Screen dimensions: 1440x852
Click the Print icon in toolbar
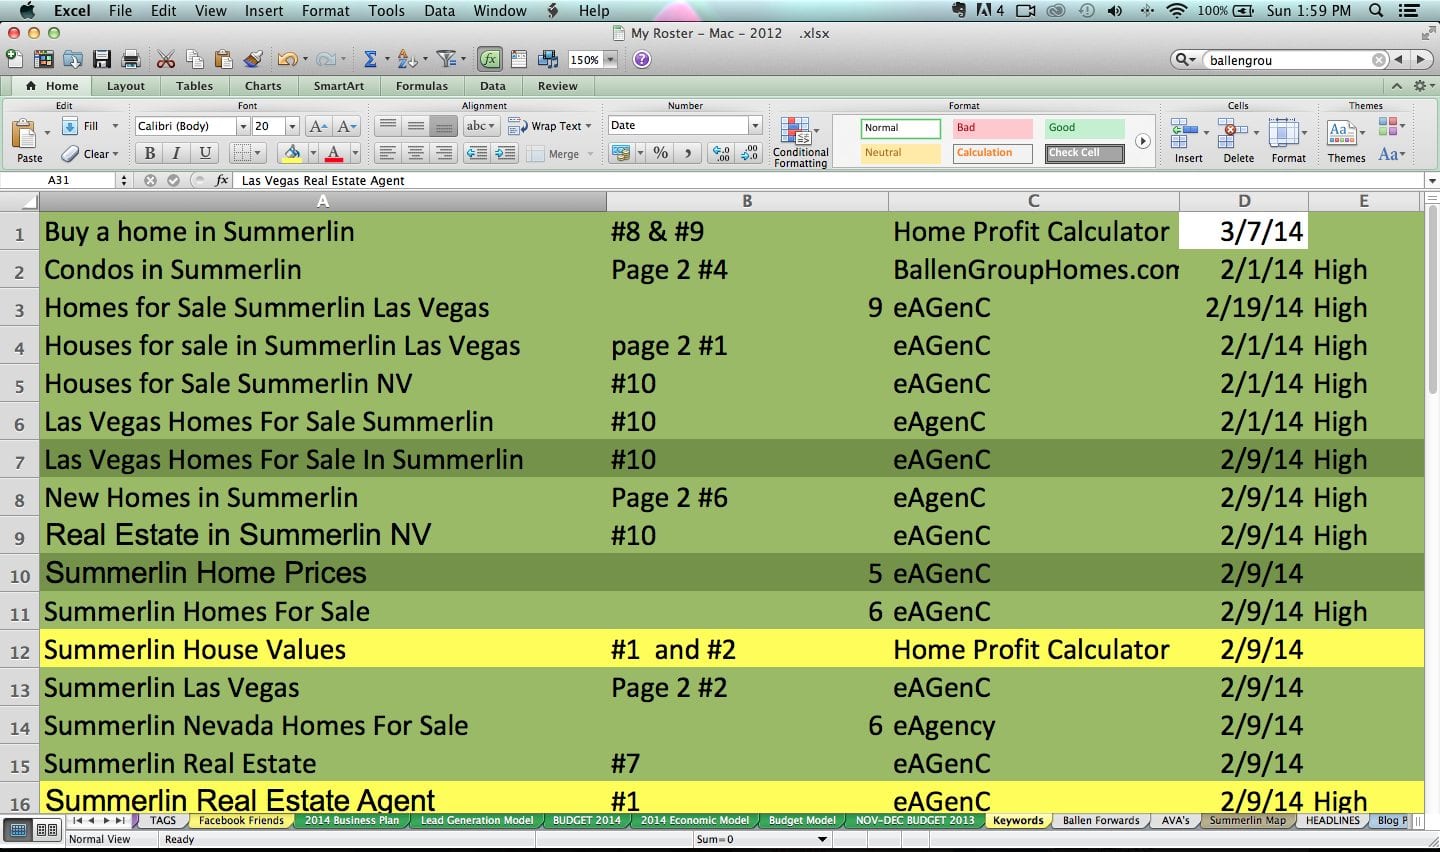point(131,60)
